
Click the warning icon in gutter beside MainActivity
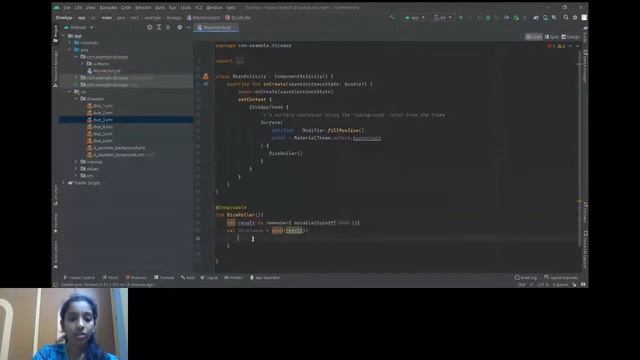(x=205, y=76)
